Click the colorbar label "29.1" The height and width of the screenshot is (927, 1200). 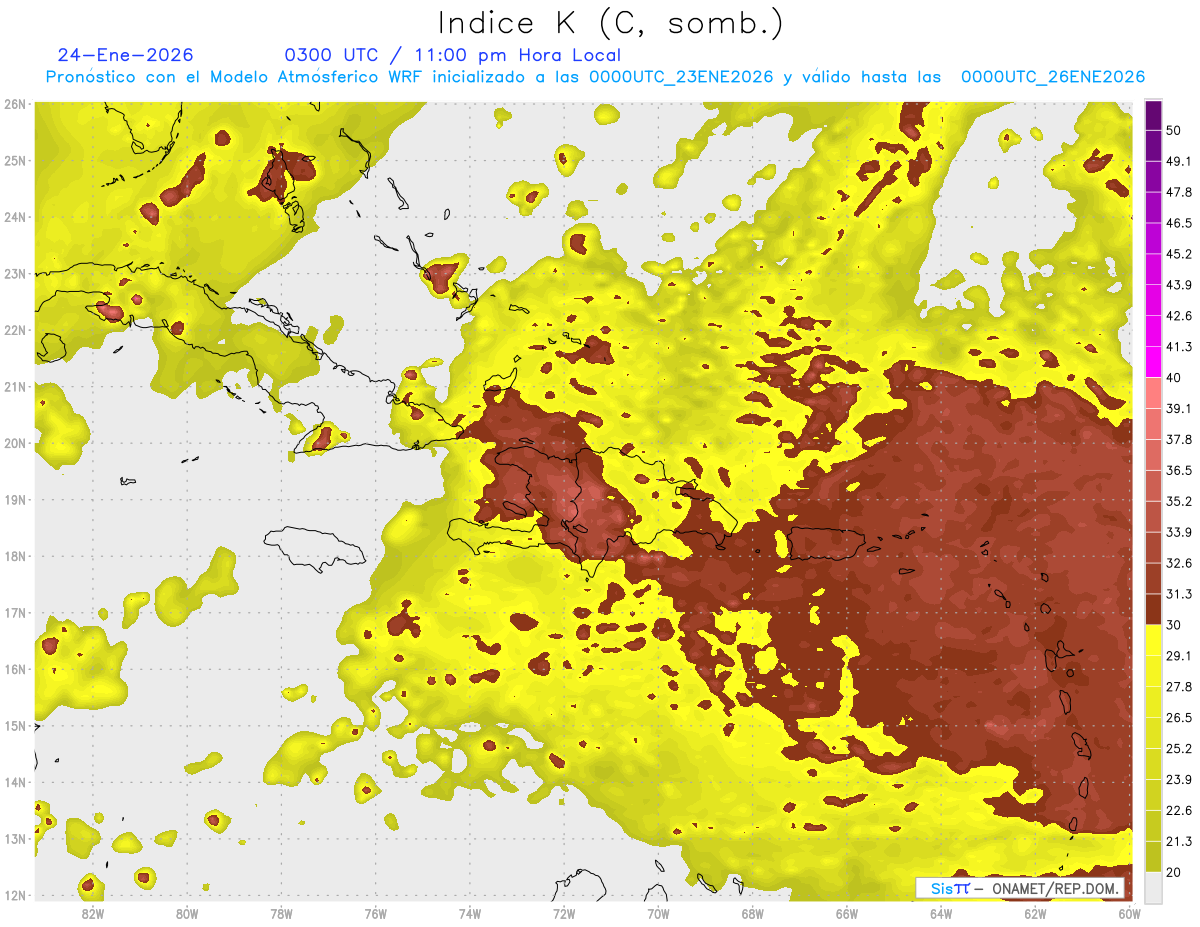click(x=1179, y=656)
